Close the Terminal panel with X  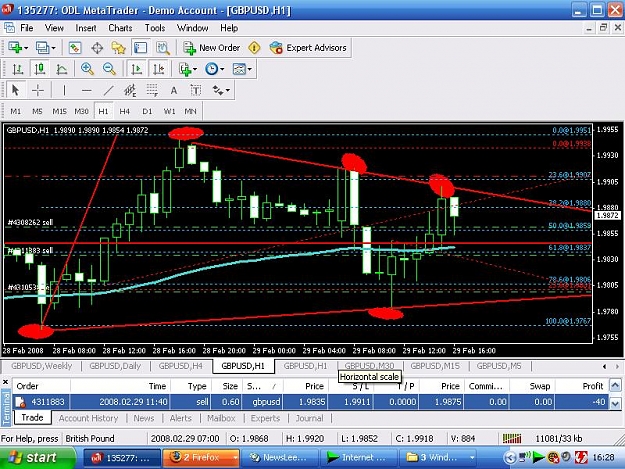point(5,382)
